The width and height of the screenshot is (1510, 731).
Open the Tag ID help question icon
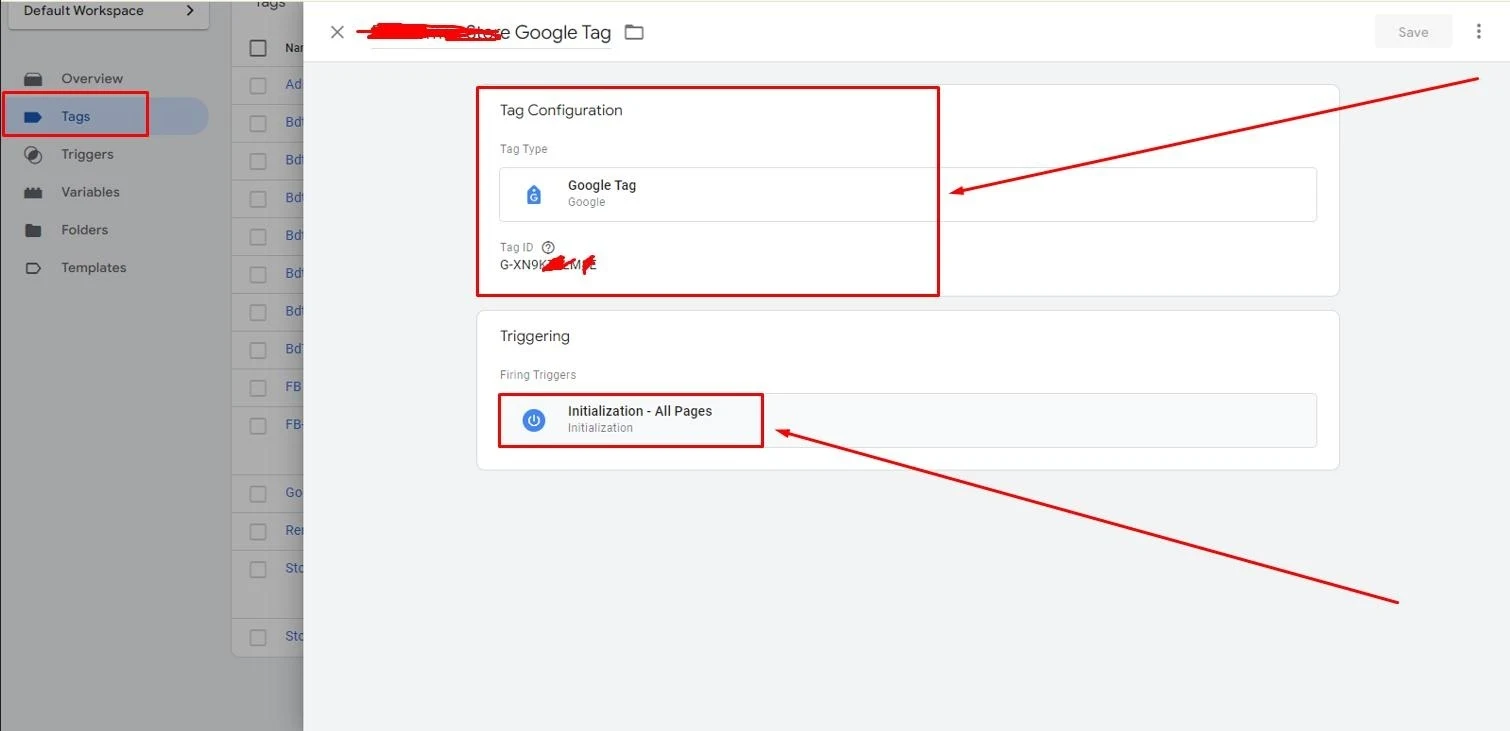548,247
